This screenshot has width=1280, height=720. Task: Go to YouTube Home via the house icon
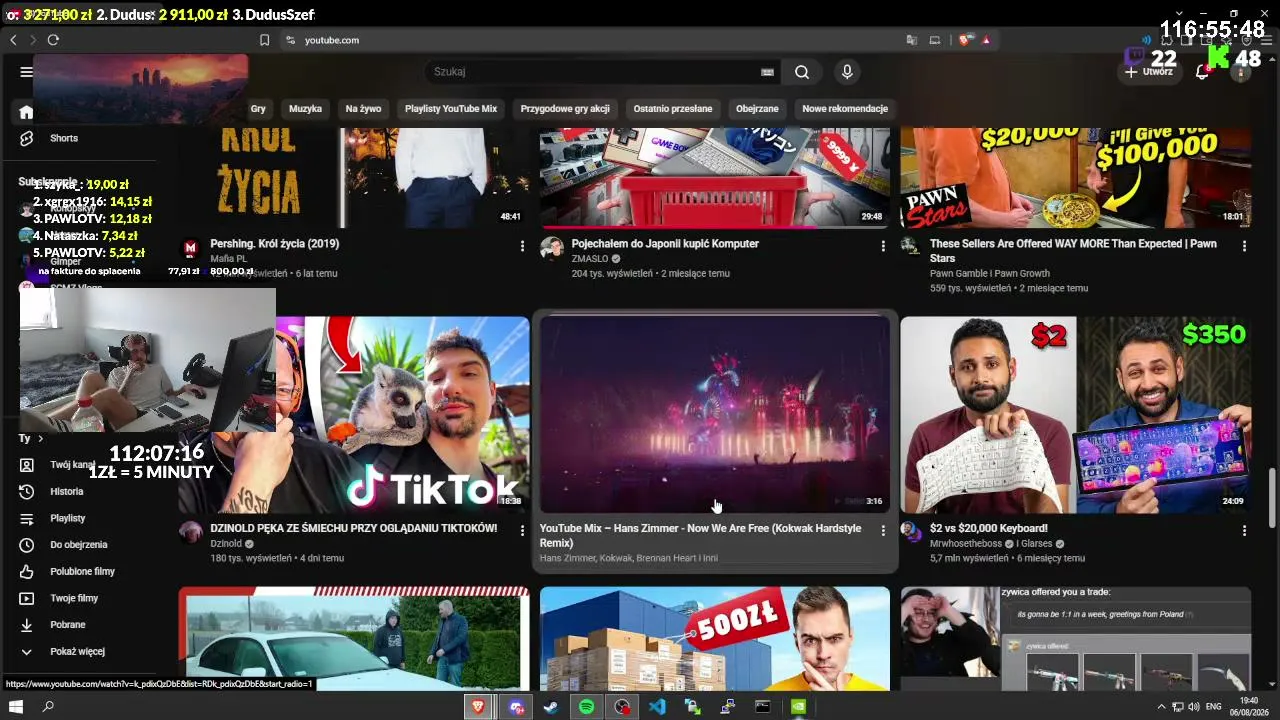[x=26, y=112]
